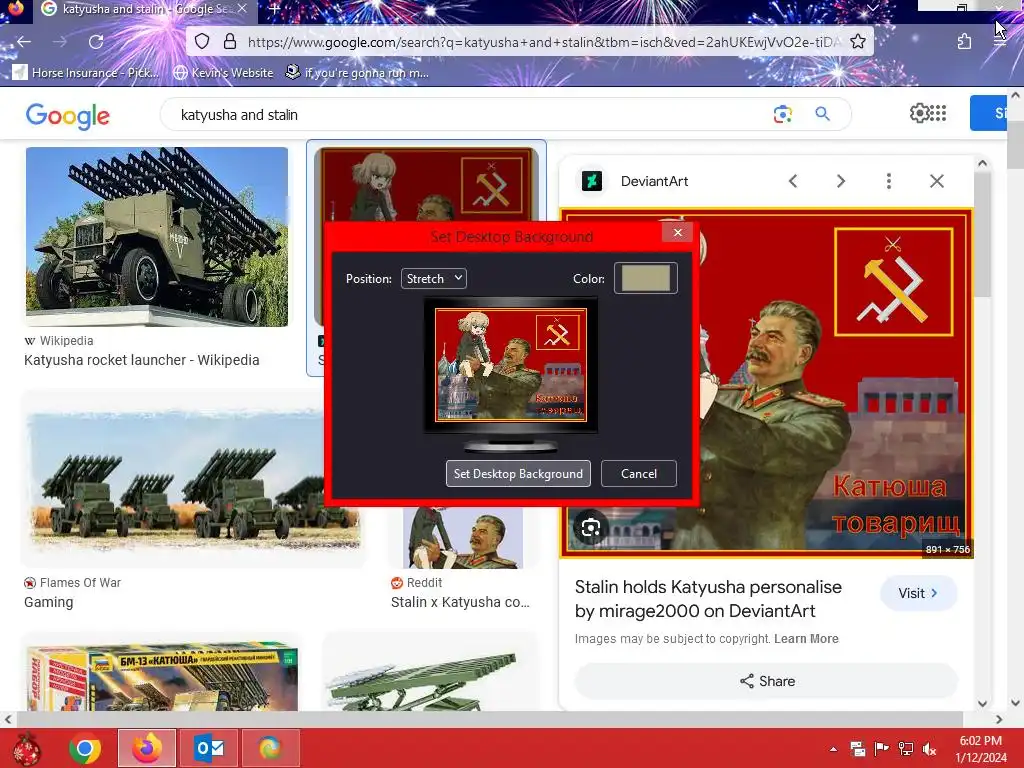Open Katyusha rocket launcher Wikipedia image
This screenshot has width=1024, height=768.
[157, 236]
